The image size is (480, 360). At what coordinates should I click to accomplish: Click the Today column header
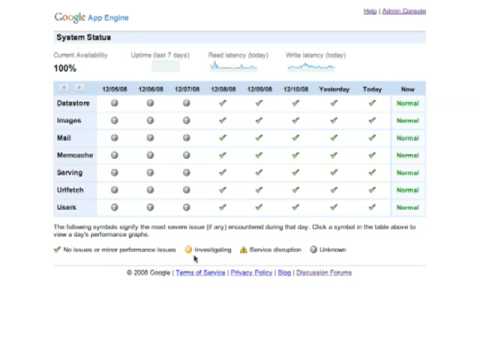tap(372, 89)
